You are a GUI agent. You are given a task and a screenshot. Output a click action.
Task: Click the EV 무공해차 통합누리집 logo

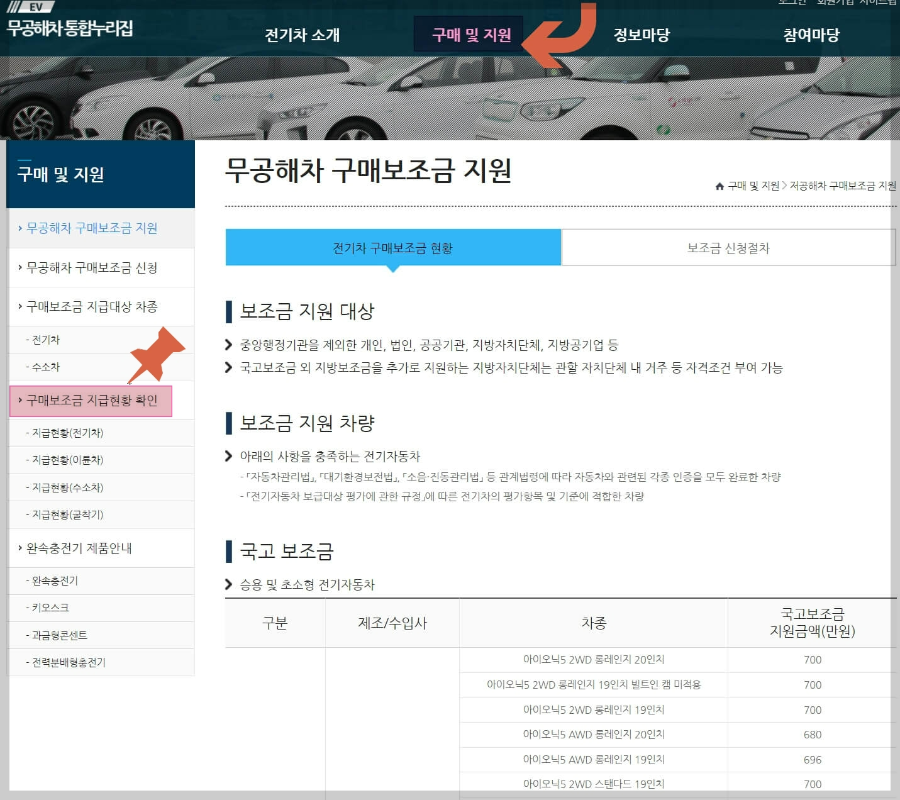70,22
